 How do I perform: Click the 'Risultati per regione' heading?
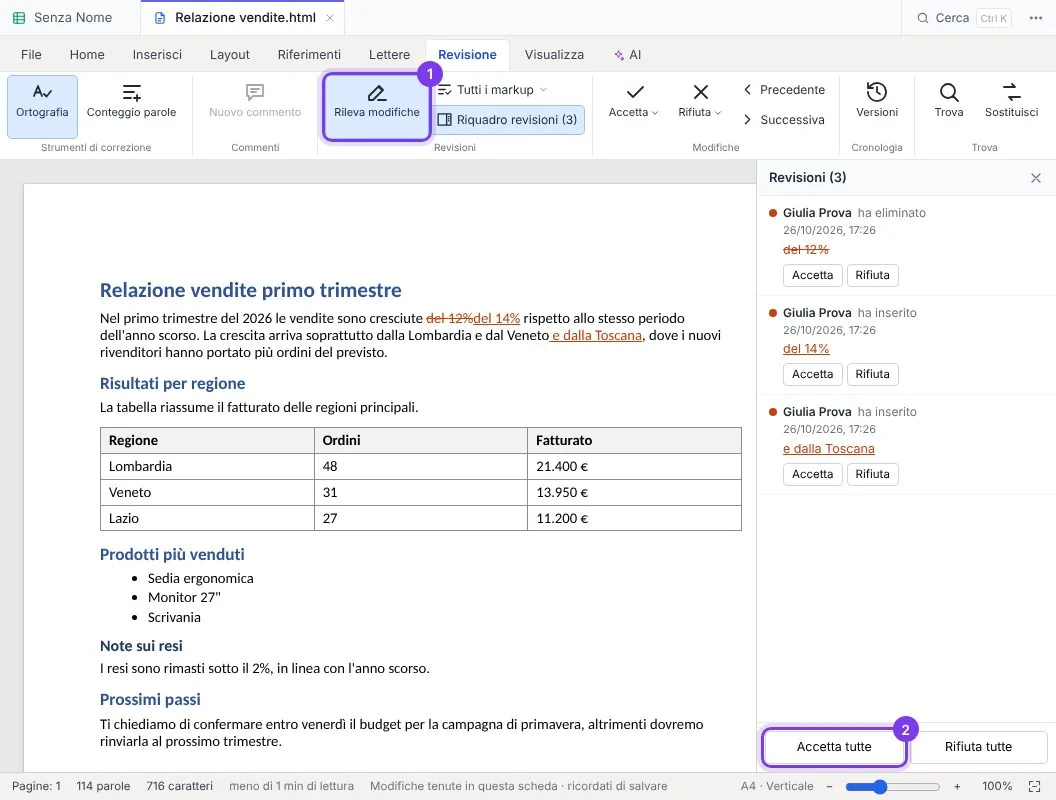pyautogui.click(x=172, y=384)
